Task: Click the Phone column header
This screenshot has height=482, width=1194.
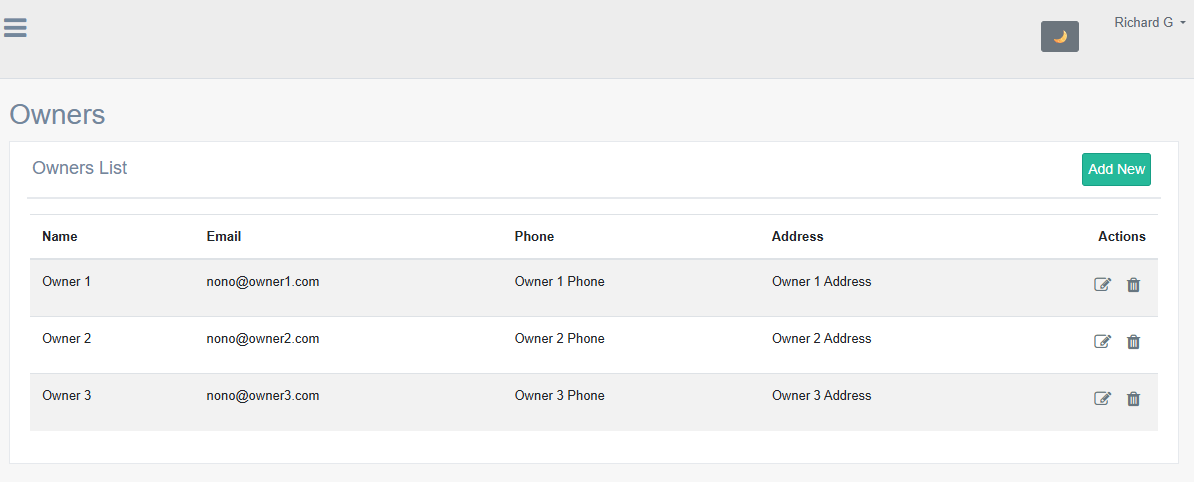Action: tap(534, 237)
